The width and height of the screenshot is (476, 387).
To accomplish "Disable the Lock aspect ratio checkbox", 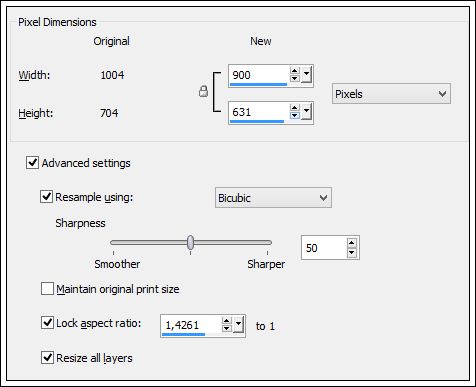I will point(47,323).
